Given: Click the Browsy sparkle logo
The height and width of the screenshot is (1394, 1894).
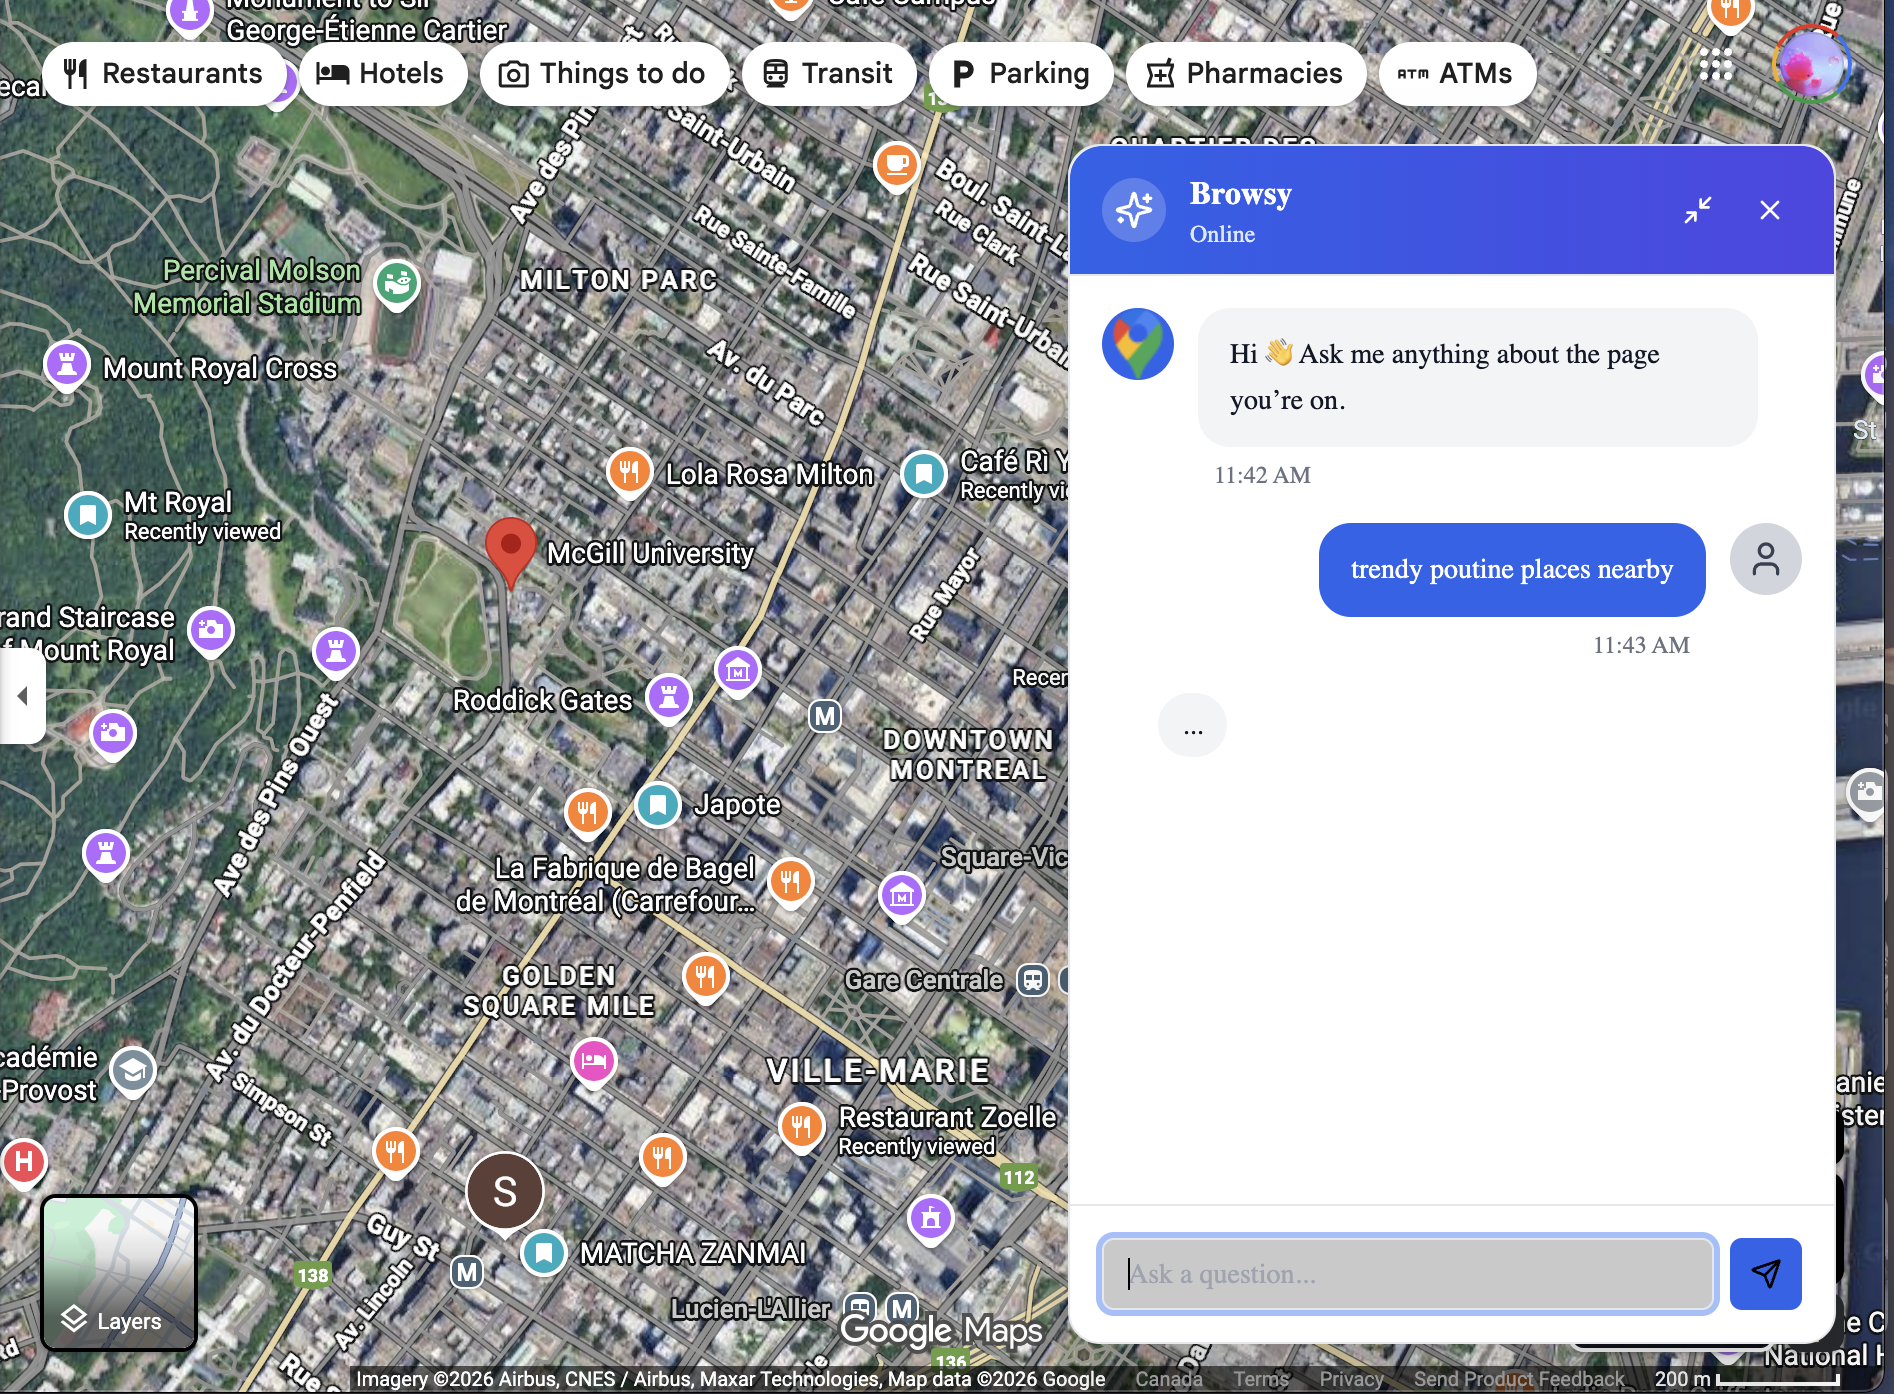Looking at the screenshot, I should [1134, 210].
